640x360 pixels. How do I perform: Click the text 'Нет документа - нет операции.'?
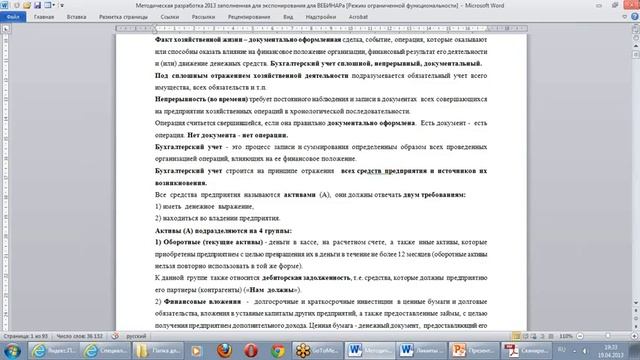pyautogui.click(x=238, y=135)
